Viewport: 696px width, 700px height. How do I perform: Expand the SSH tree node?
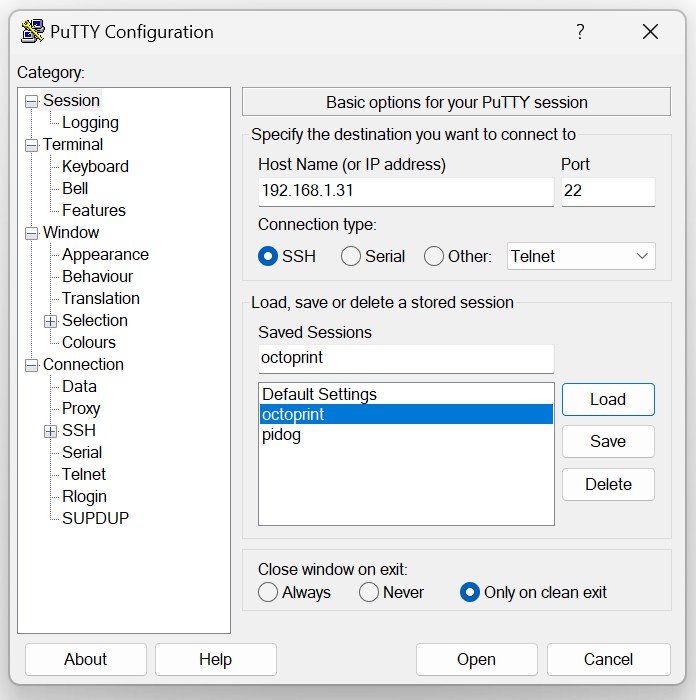point(50,431)
